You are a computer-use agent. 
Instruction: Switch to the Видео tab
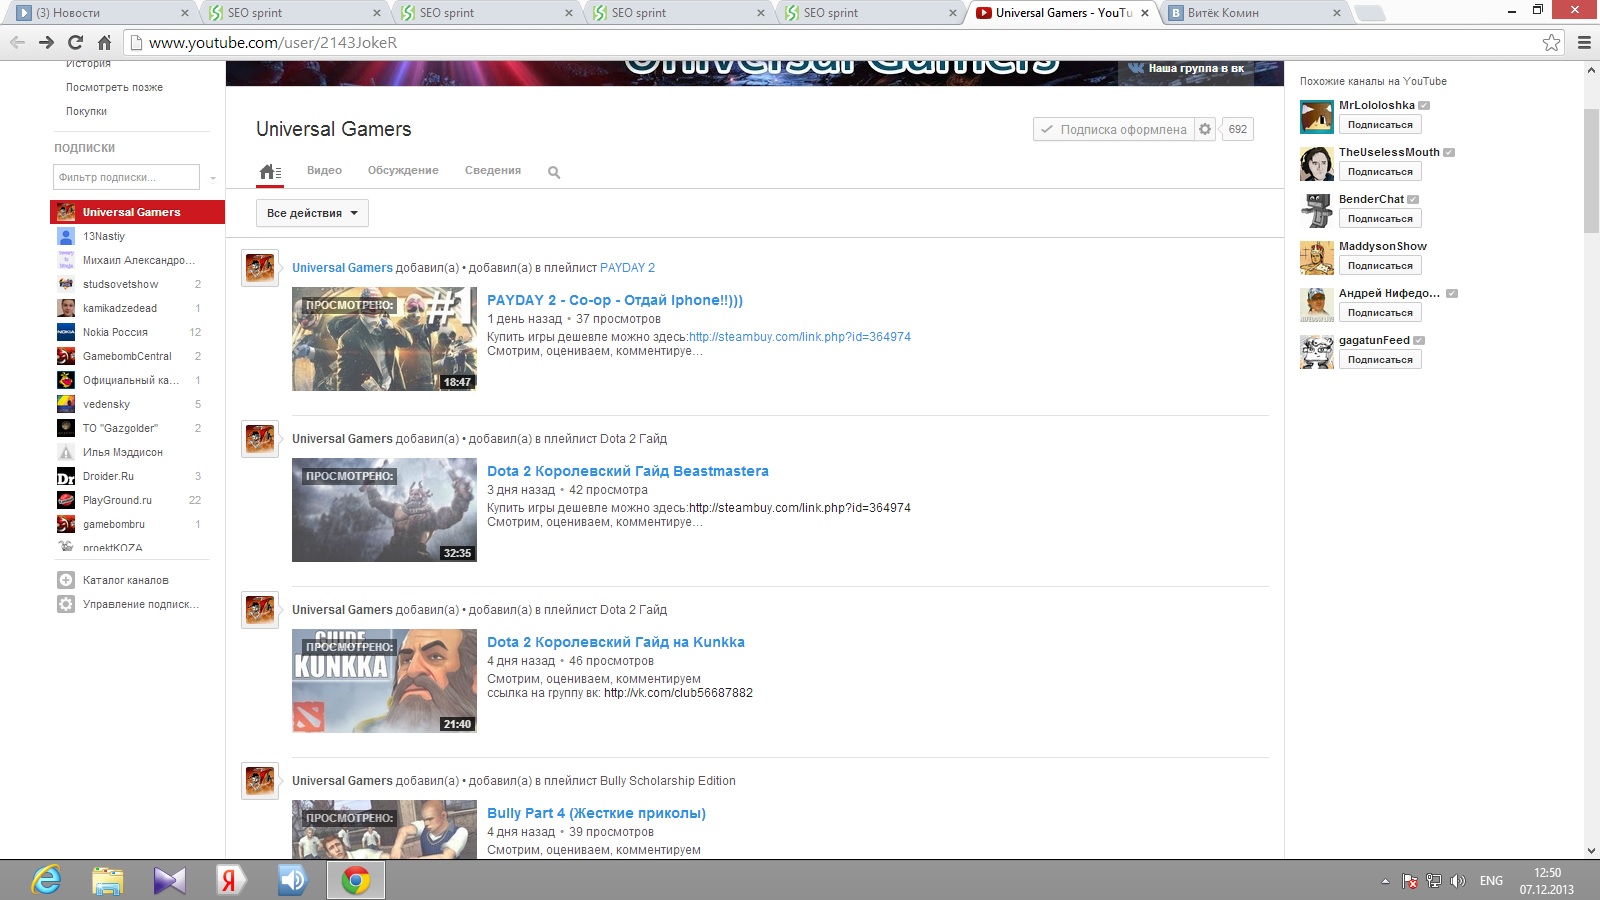(x=324, y=170)
